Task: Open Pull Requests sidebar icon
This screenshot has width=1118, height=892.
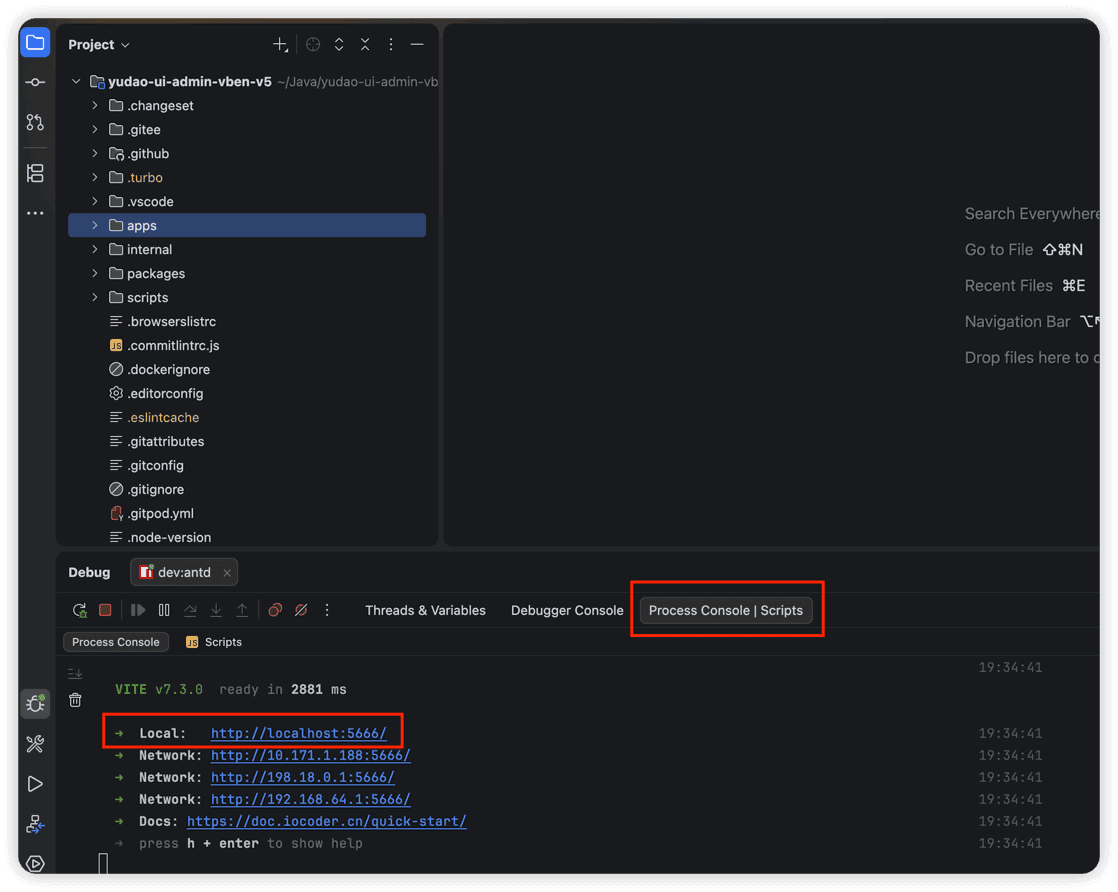Action: coord(35,123)
